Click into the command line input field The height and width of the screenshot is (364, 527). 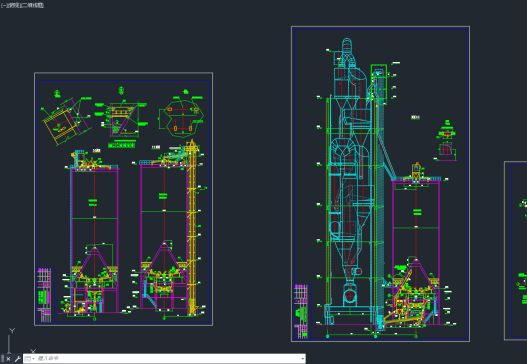click(168, 359)
